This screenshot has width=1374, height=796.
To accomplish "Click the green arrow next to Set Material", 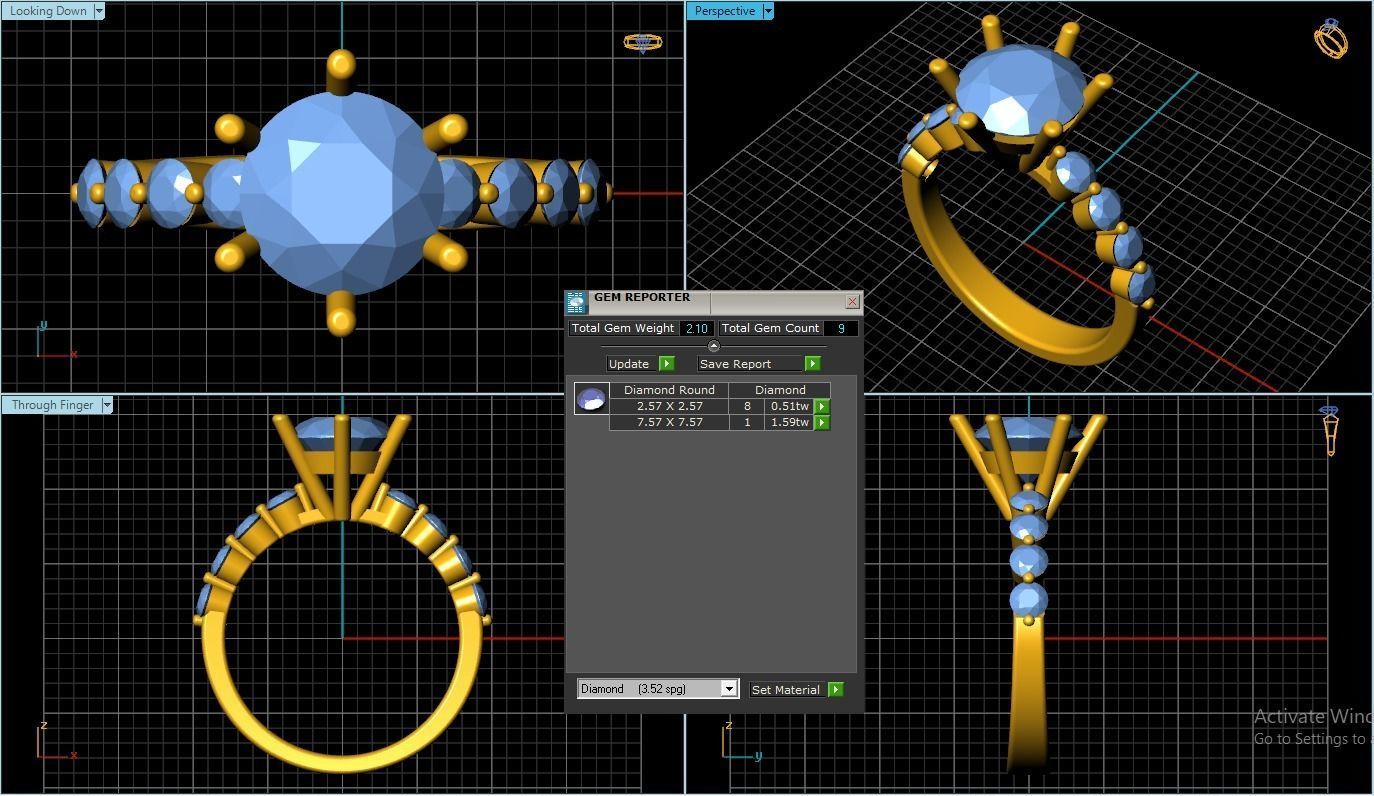I will pyautogui.click(x=836, y=690).
